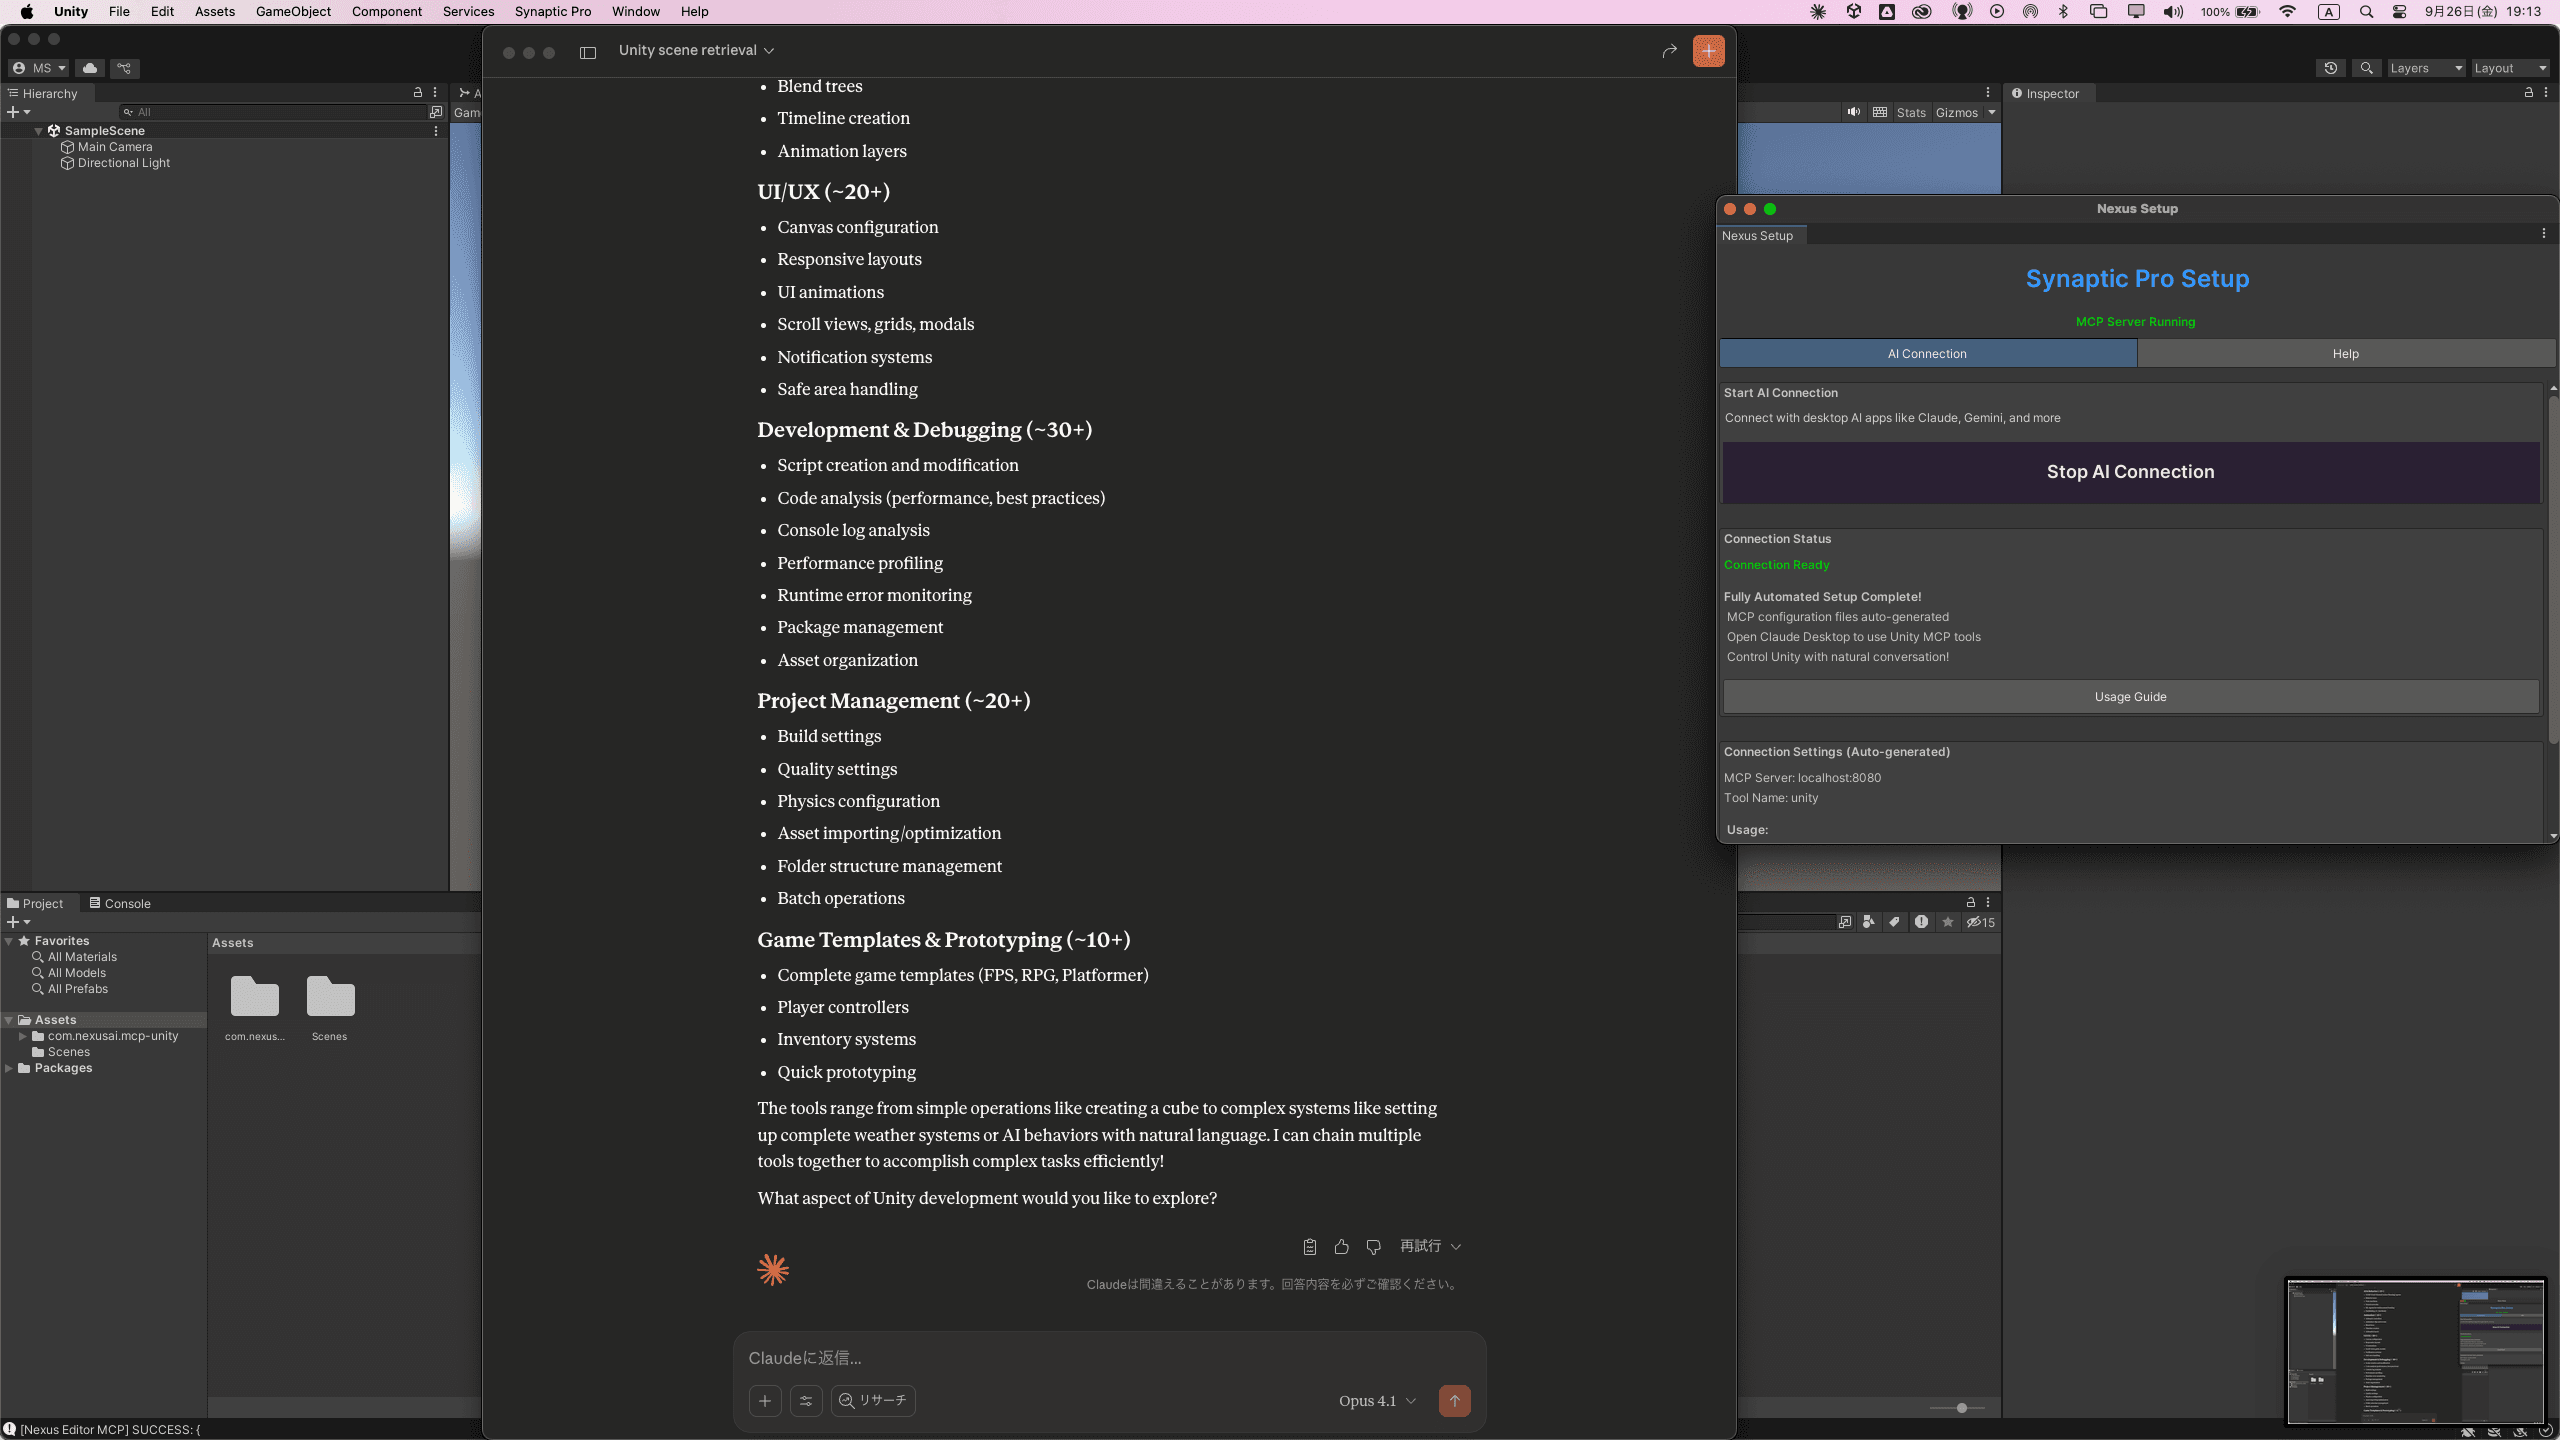Open the Synaptic Pro menu

[552, 12]
